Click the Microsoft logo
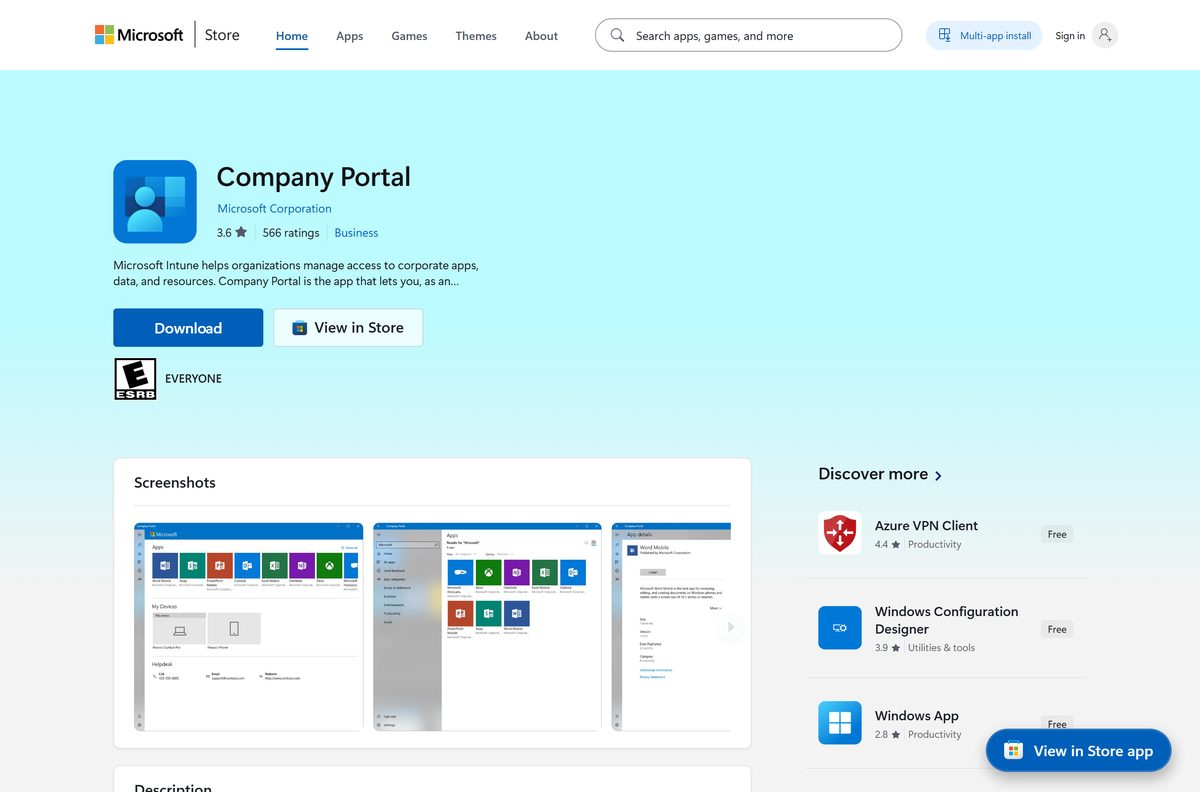Image resolution: width=1200 pixels, height=792 pixels. (139, 35)
